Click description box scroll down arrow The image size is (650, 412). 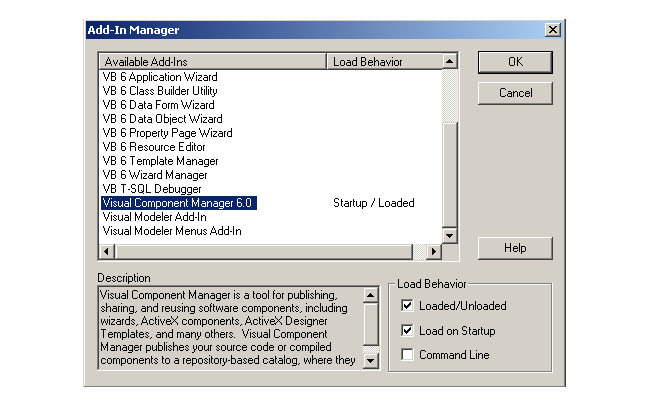coord(371,361)
